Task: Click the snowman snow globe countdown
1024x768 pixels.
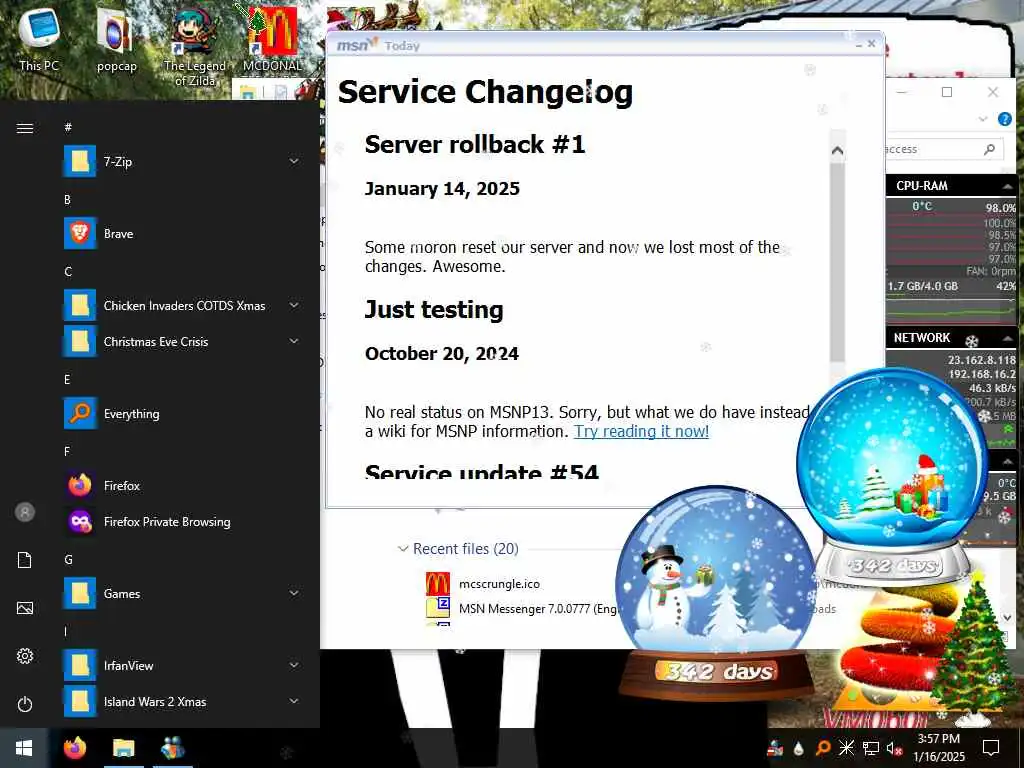Action: [716, 592]
